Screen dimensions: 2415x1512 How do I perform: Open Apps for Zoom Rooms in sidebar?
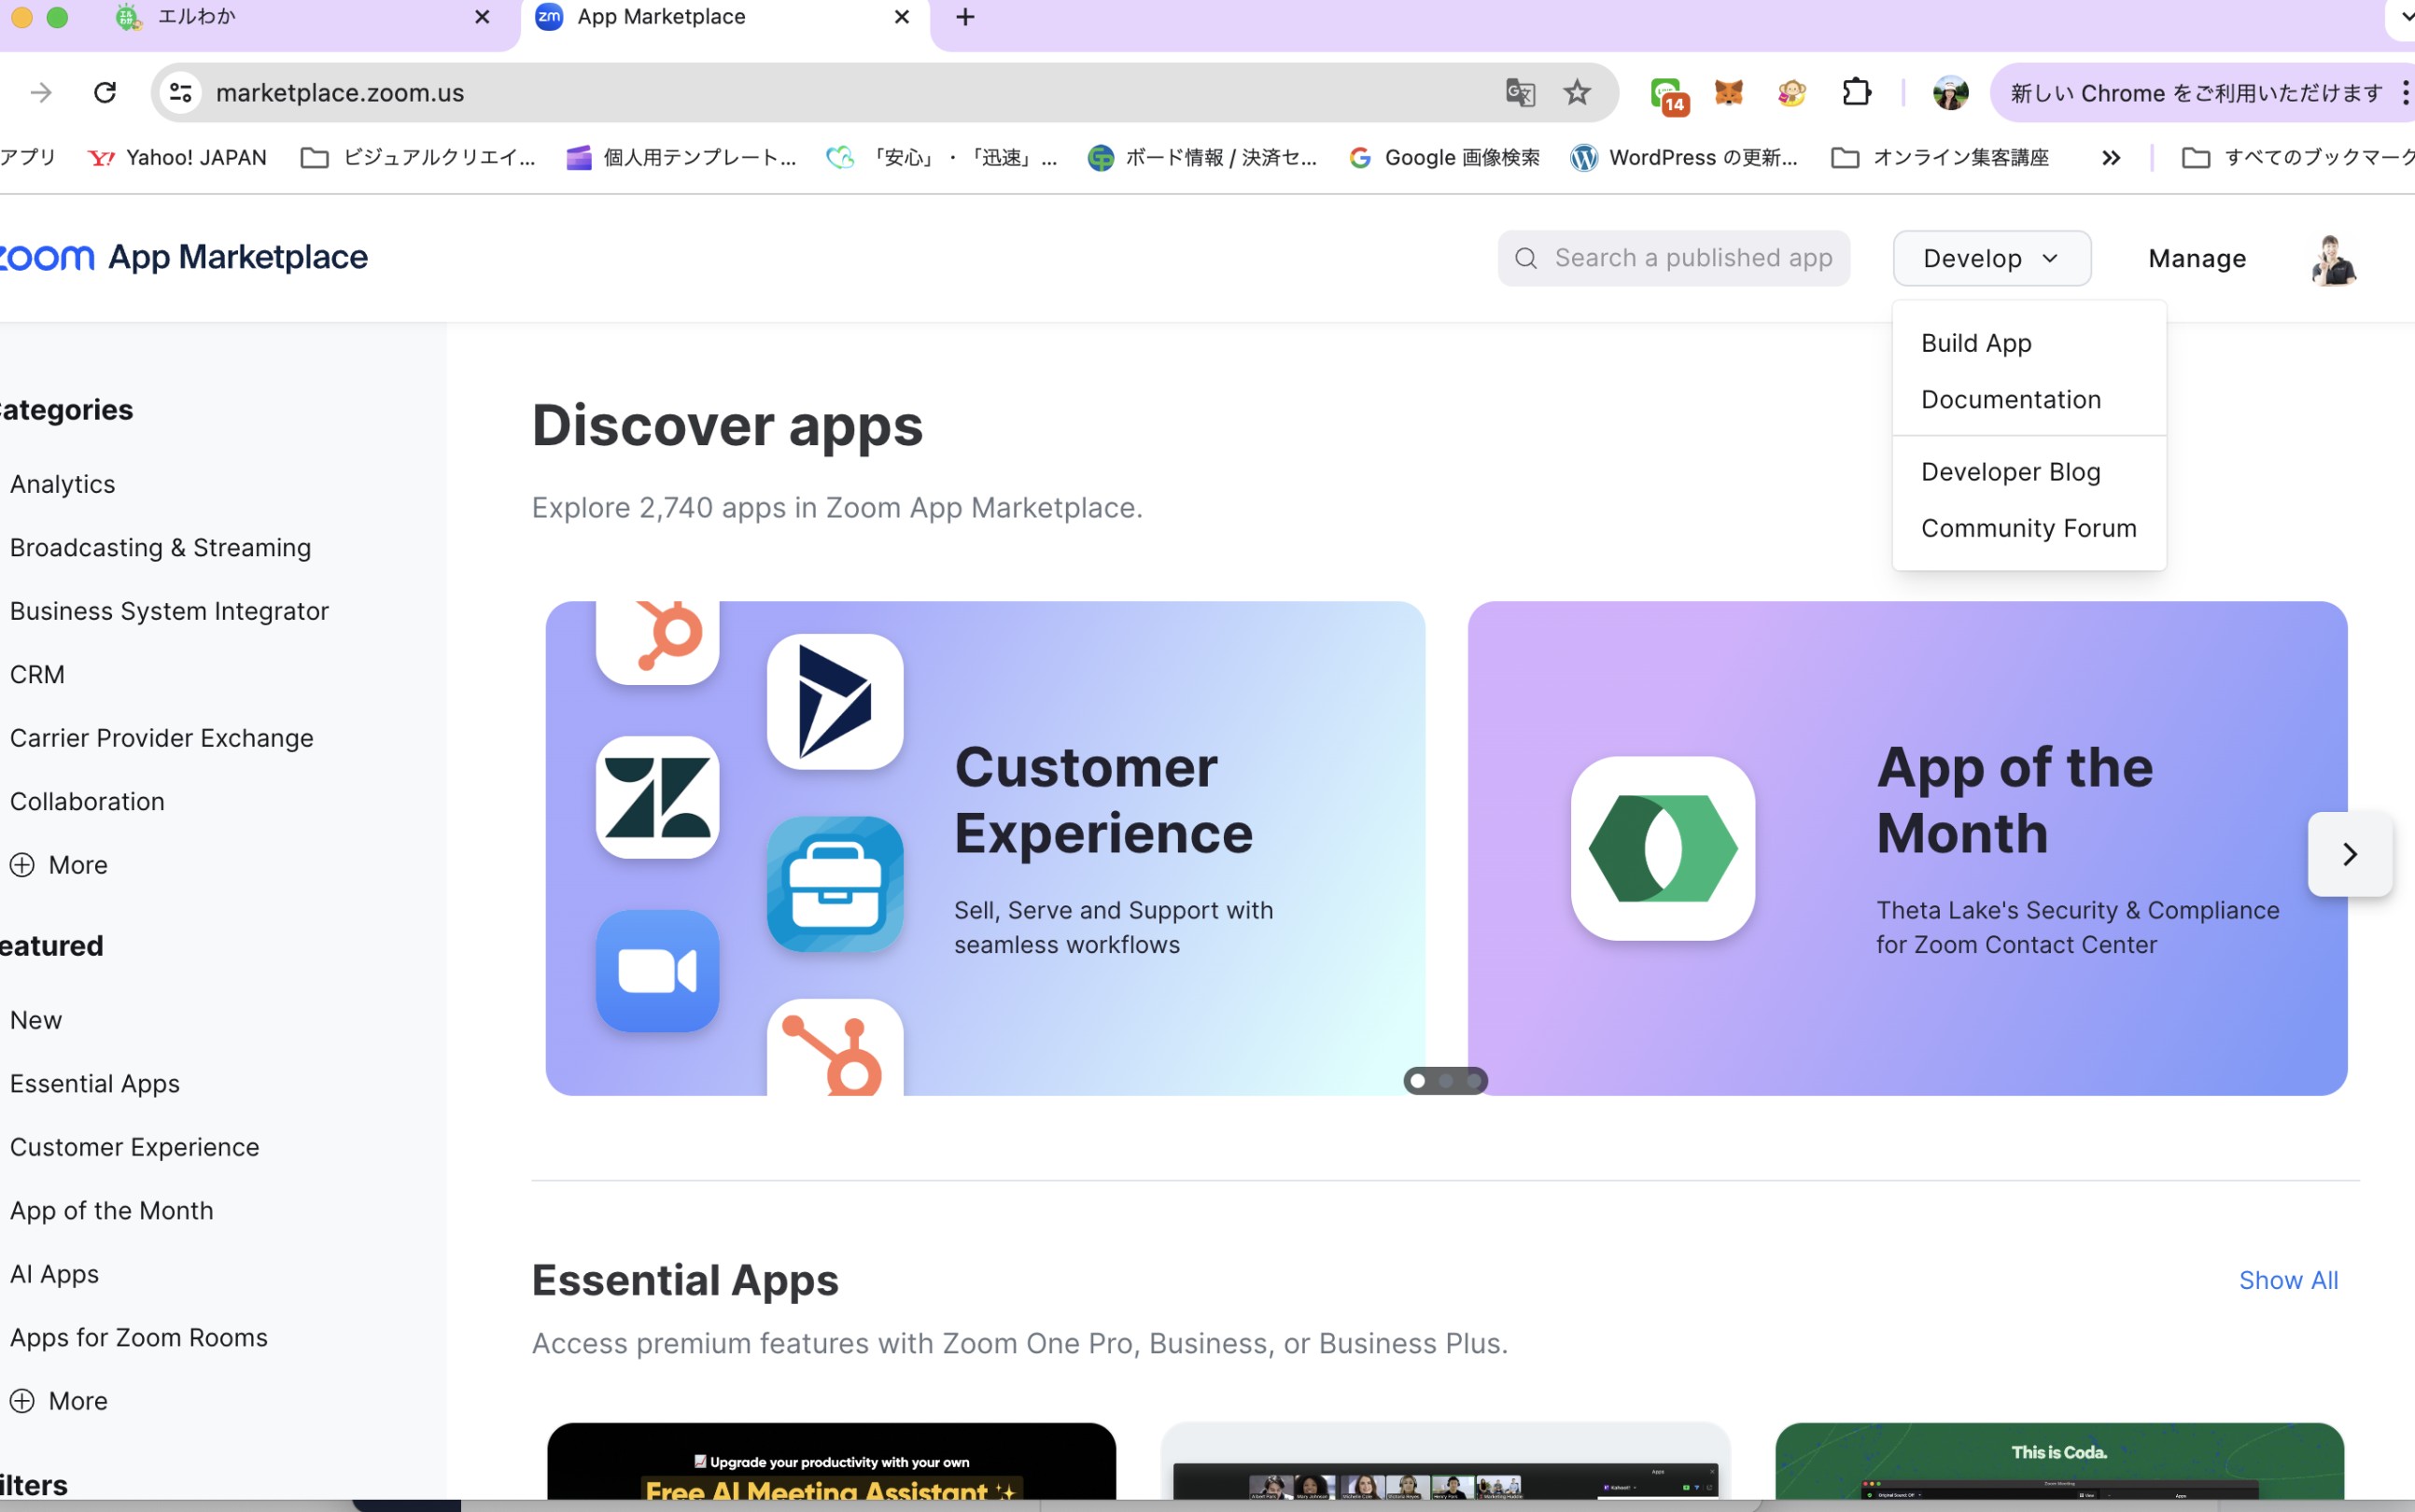point(139,1338)
